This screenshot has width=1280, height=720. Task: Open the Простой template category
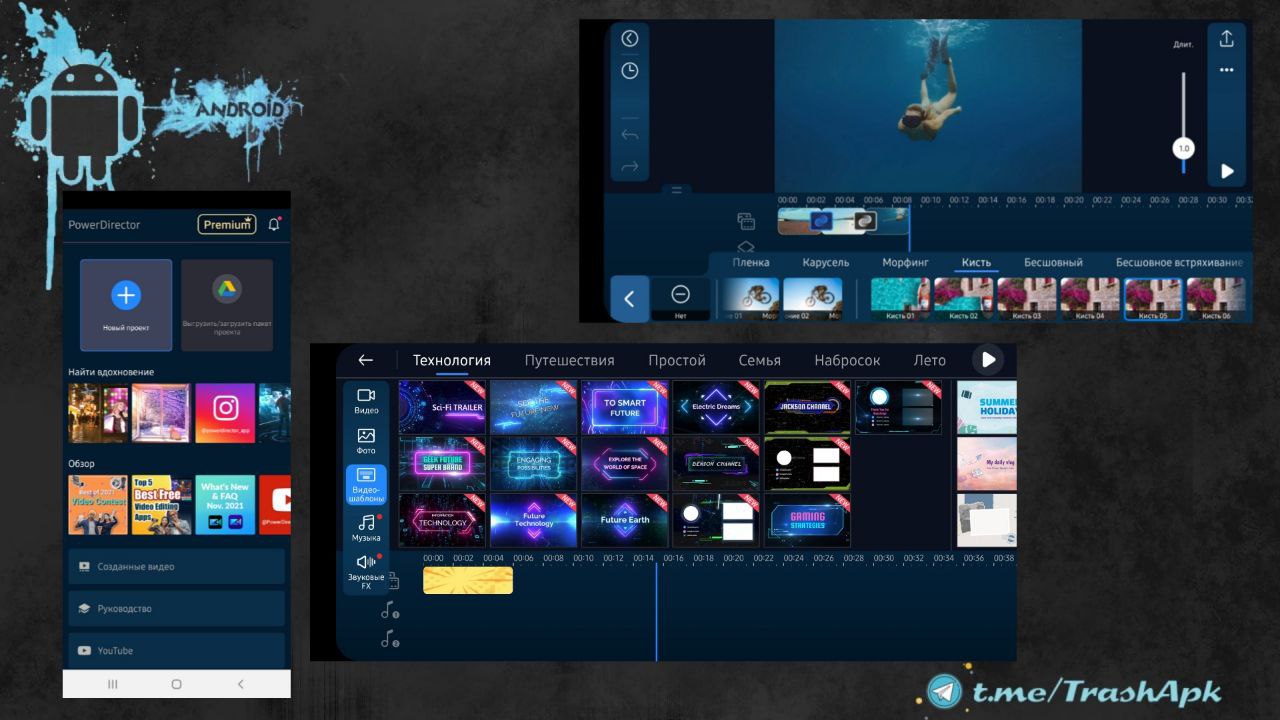tap(677, 360)
